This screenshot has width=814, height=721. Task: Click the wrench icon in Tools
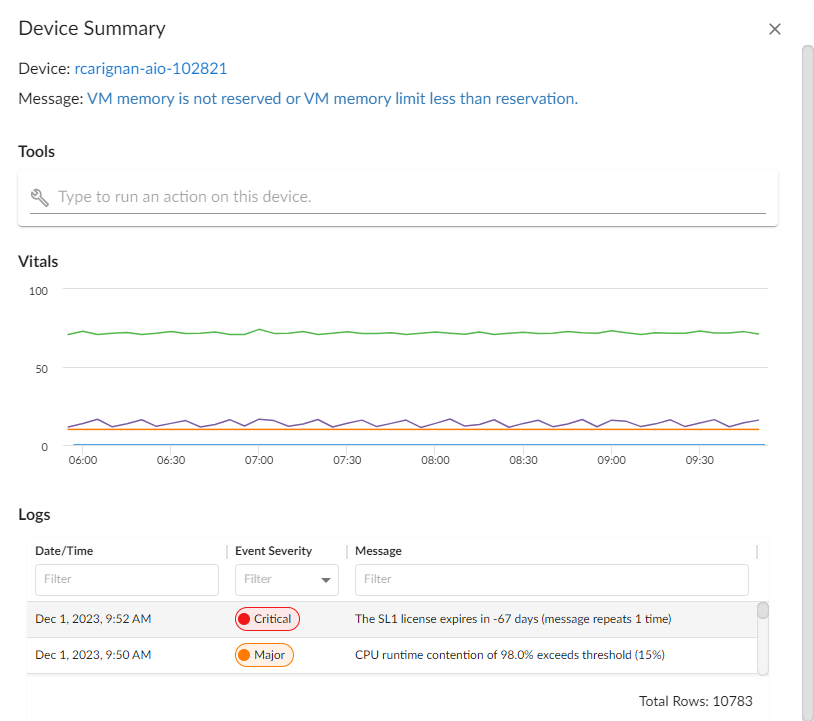[x=40, y=197]
